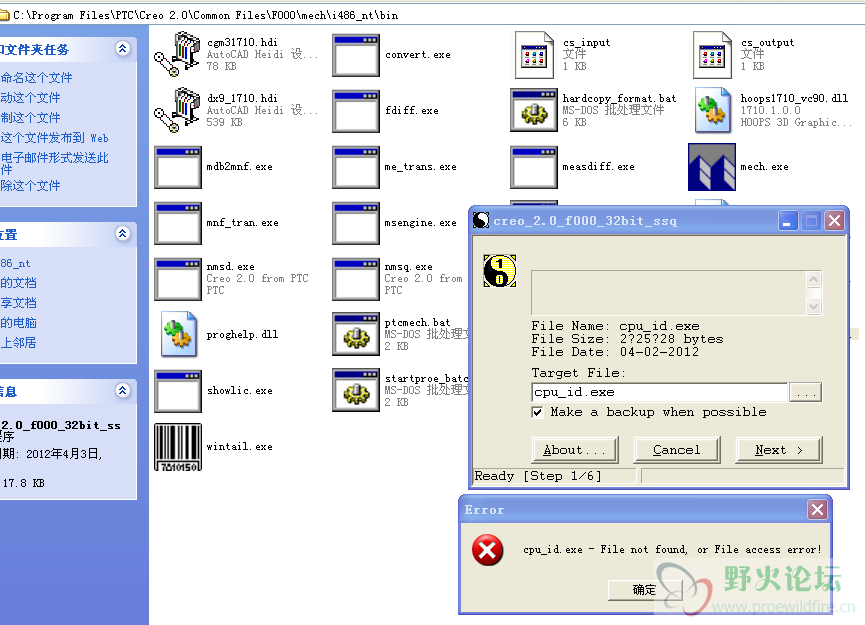This screenshot has width=865, height=625.
Task: Select the proghelp.dll icon
Action: (x=179, y=334)
